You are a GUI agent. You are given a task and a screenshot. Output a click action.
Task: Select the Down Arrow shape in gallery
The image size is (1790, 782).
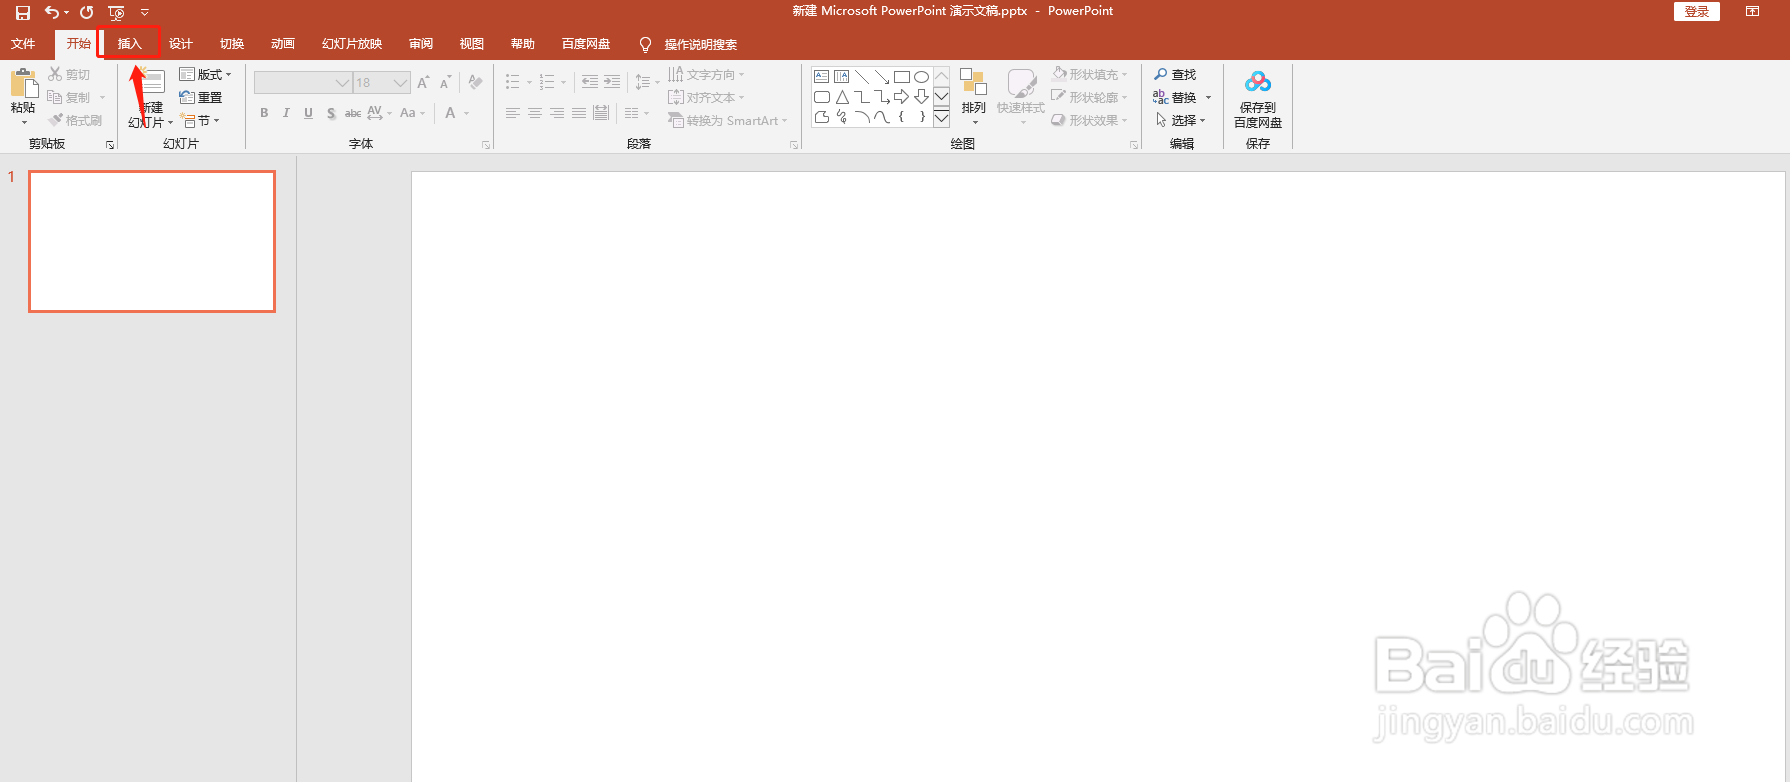[x=922, y=97]
